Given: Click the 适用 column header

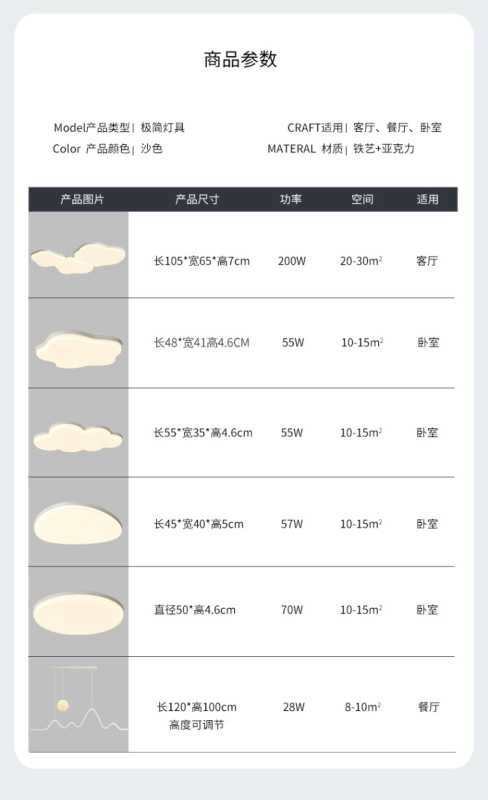Looking at the screenshot, I should point(428,199).
